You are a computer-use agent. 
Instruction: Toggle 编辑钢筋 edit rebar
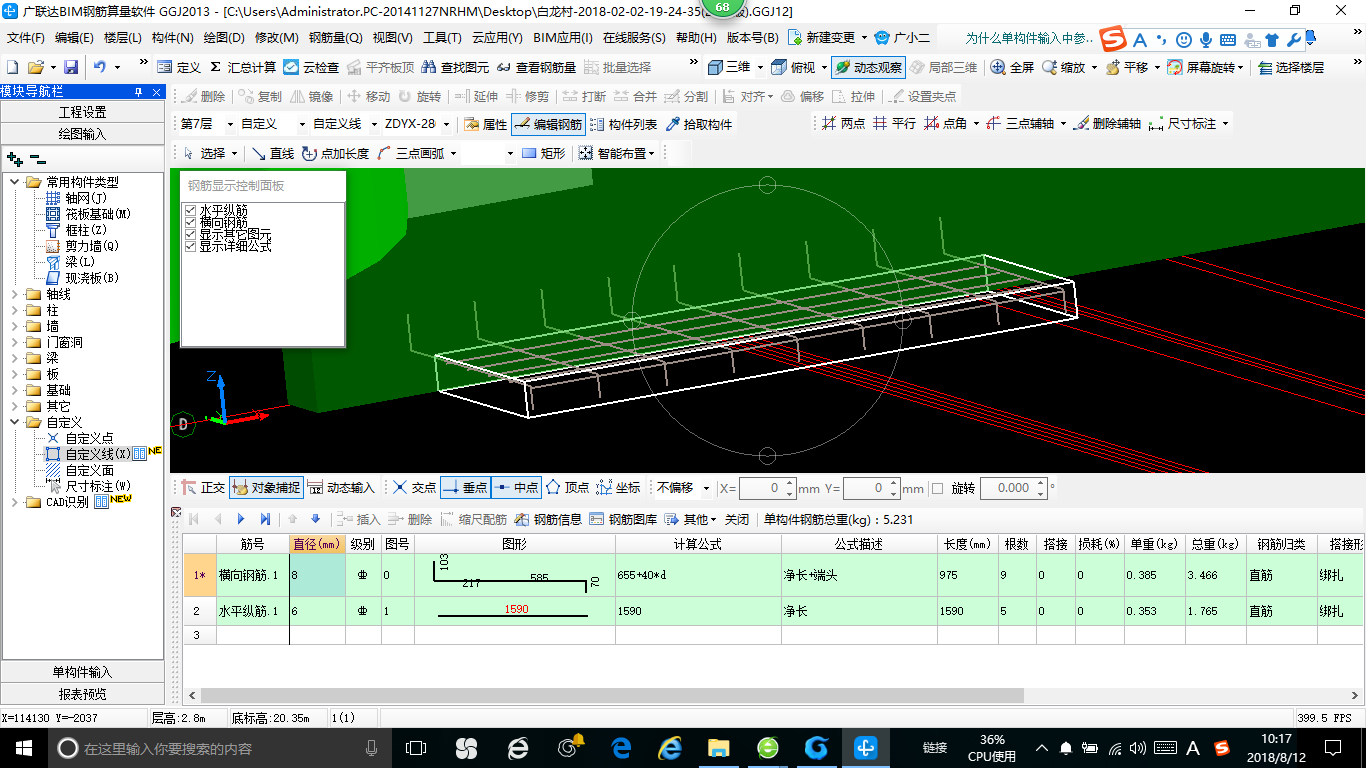[x=548, y=124]
